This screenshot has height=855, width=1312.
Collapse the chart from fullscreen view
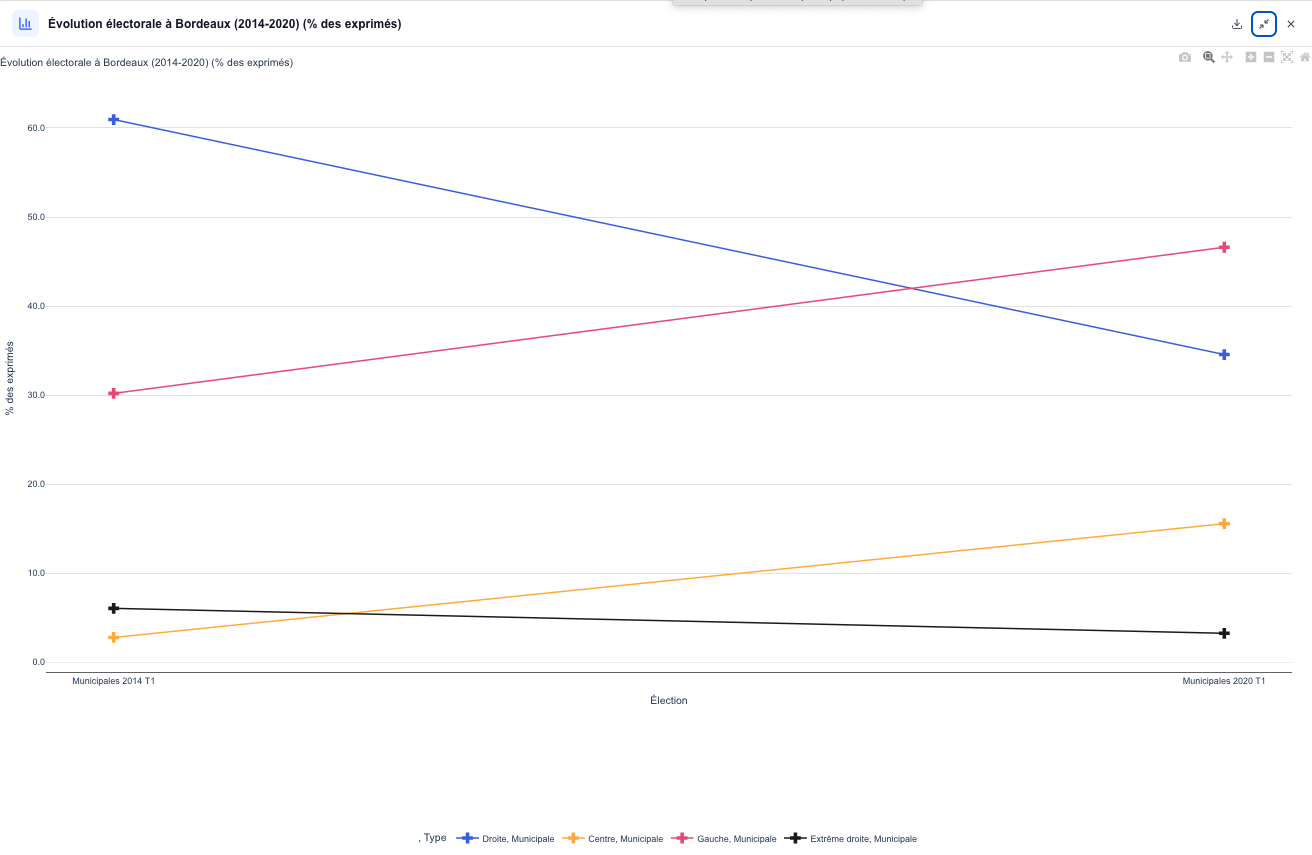(1264, 24)
